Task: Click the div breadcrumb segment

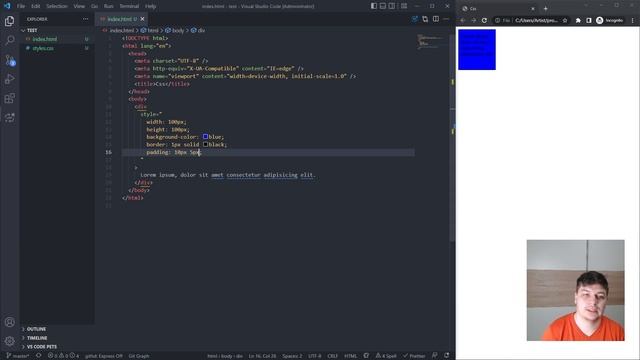Action: point(198,30)
